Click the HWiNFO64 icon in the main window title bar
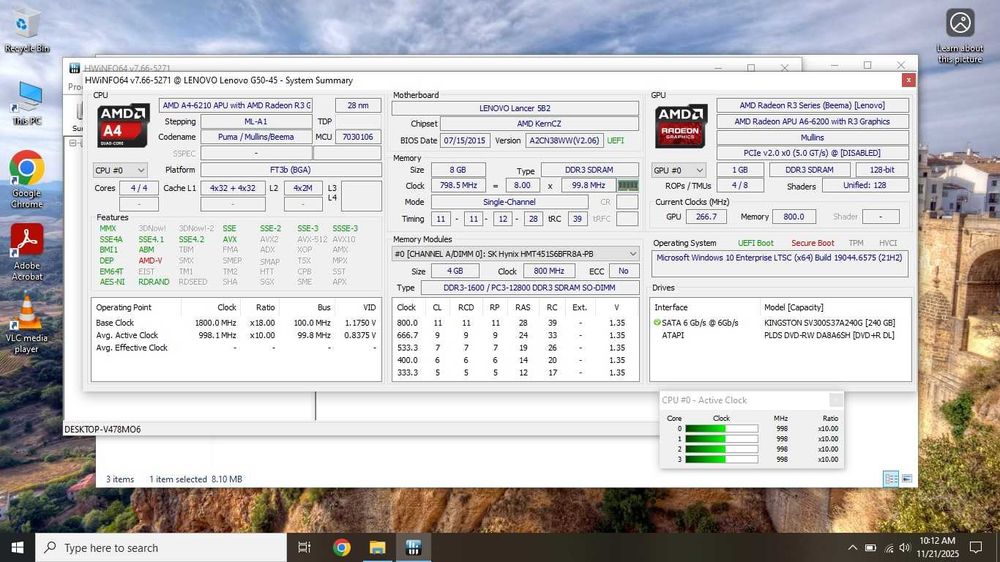The width and height of the screenshot is (1000, 562). pyautogui.click(x=75, y=68)
